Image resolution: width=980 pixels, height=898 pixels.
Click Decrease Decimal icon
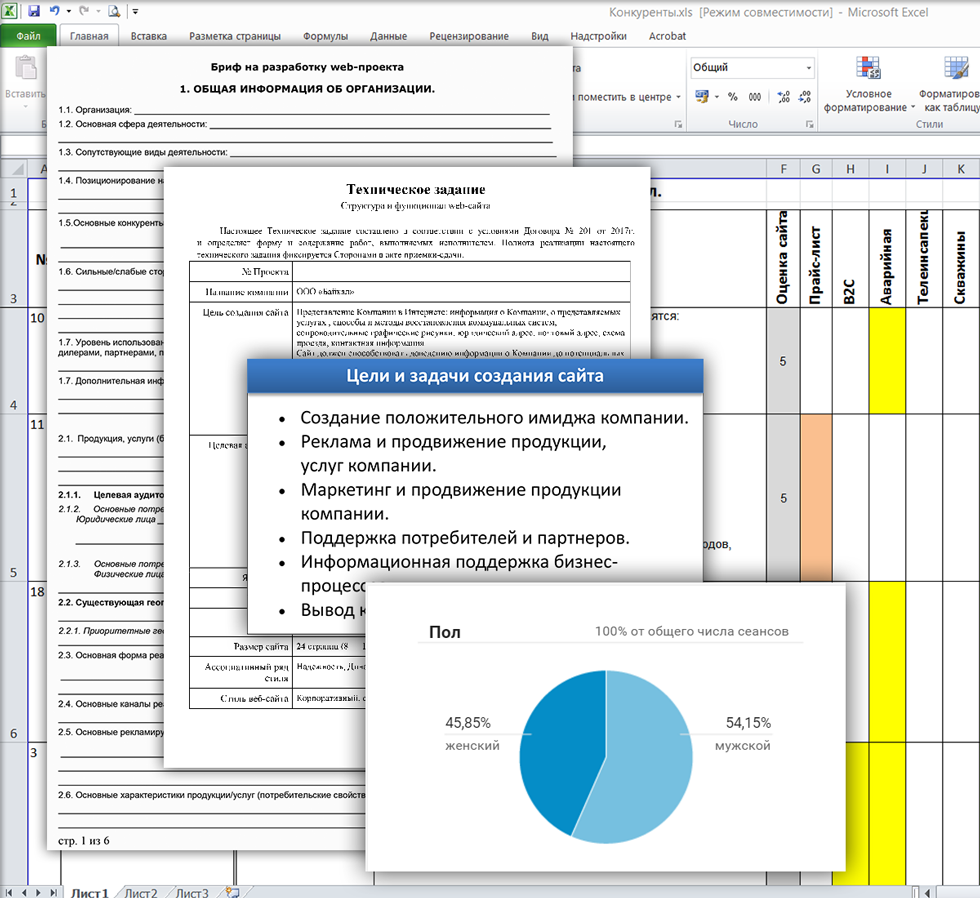804,96
